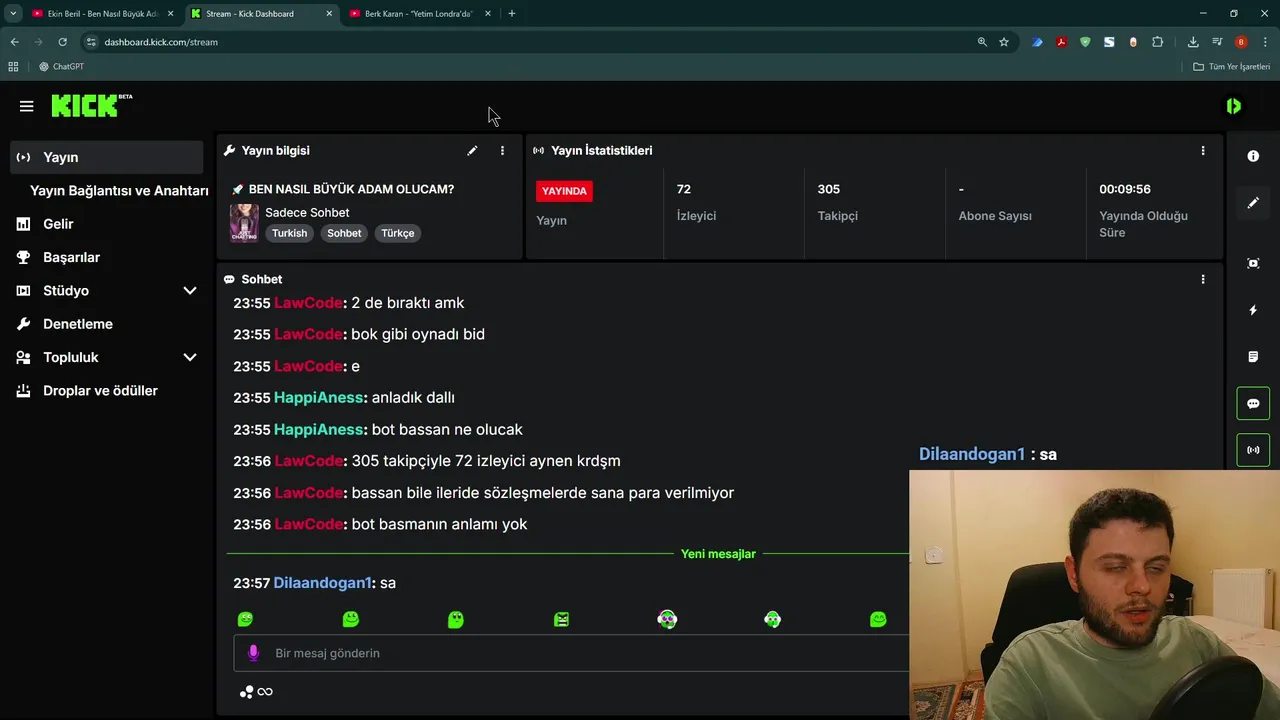Click the red YAYINDA live badge
This screenshot has height=720, width=1280.
565,191
